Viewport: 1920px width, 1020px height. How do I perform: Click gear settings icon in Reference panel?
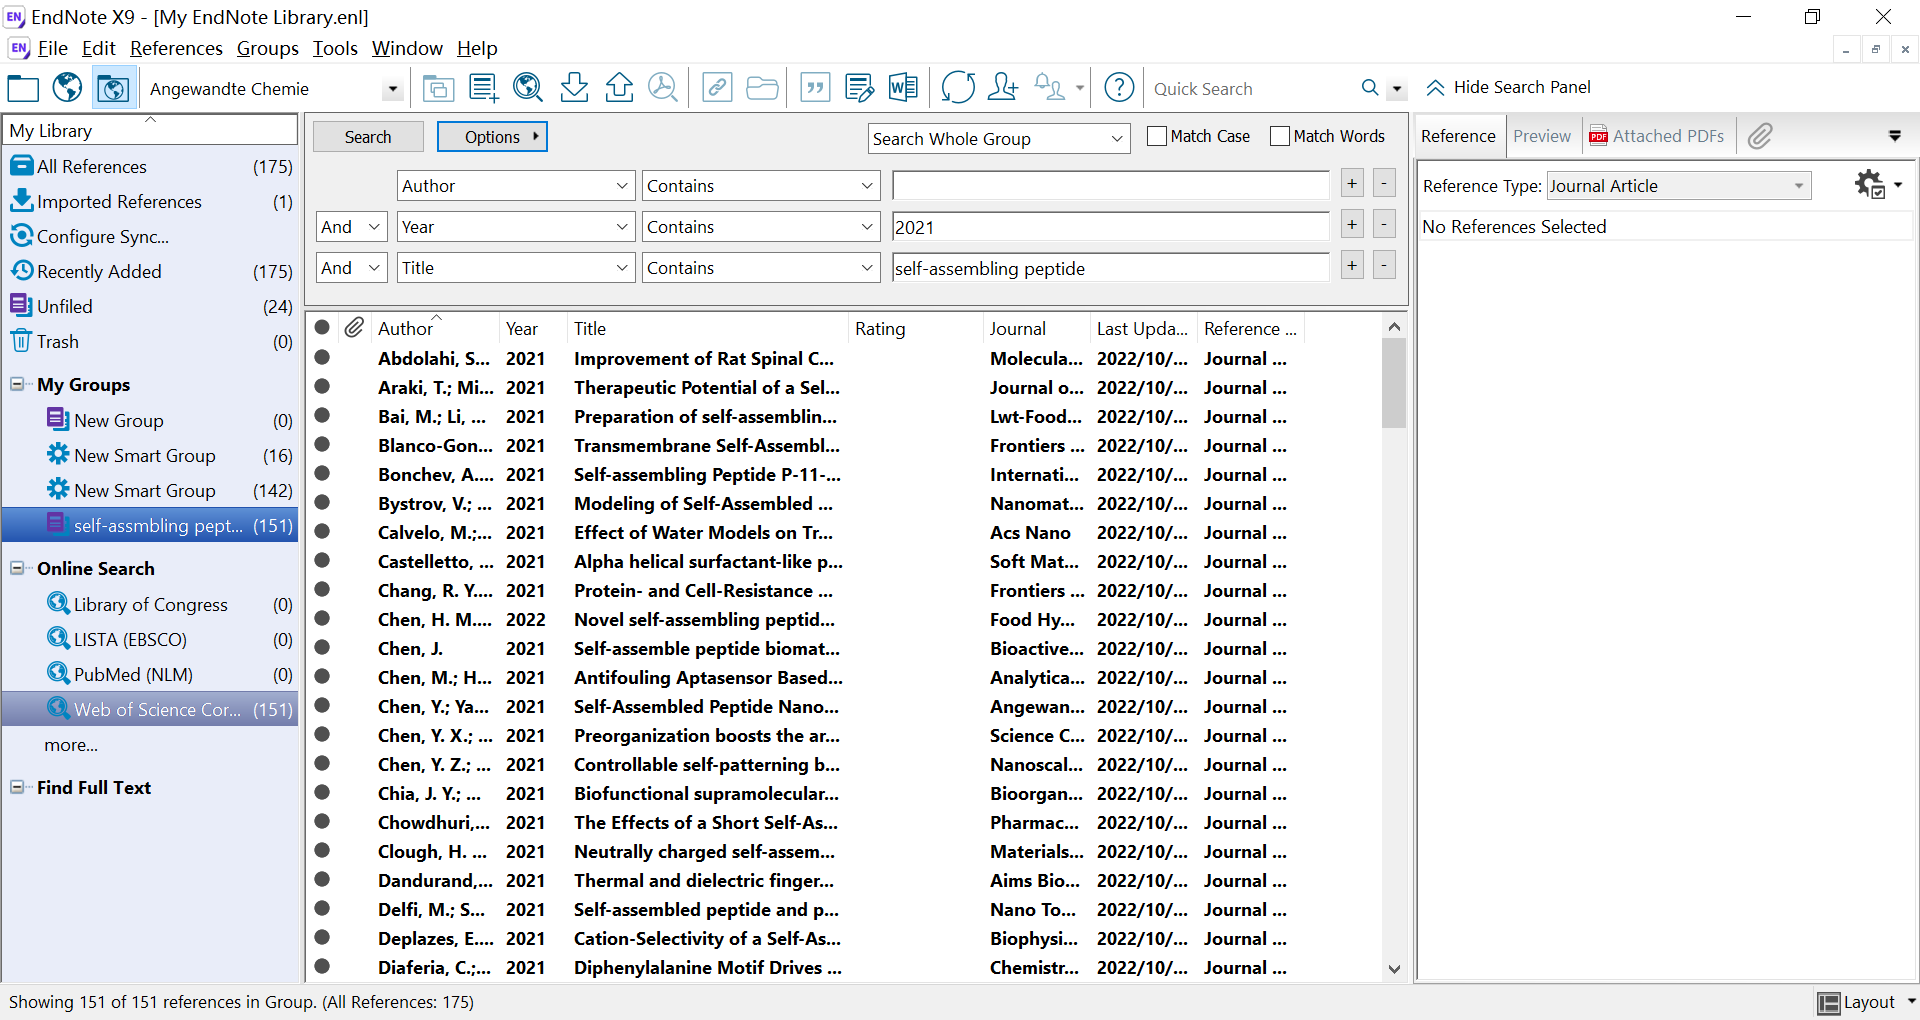(1870, 185)
